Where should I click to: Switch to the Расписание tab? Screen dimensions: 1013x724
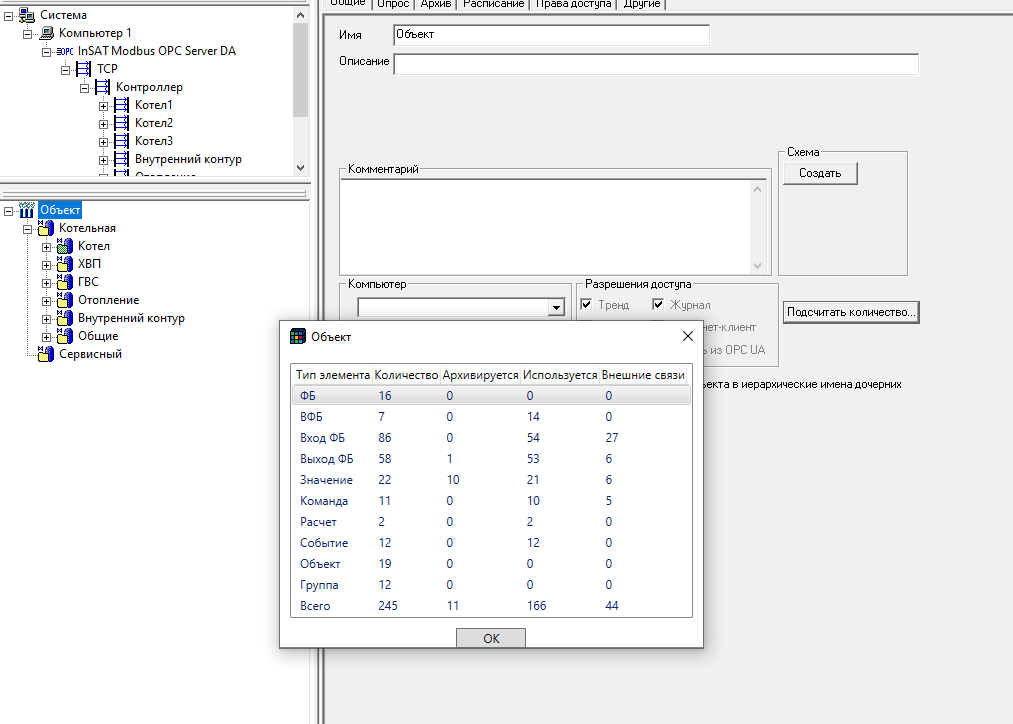[494, 4]
